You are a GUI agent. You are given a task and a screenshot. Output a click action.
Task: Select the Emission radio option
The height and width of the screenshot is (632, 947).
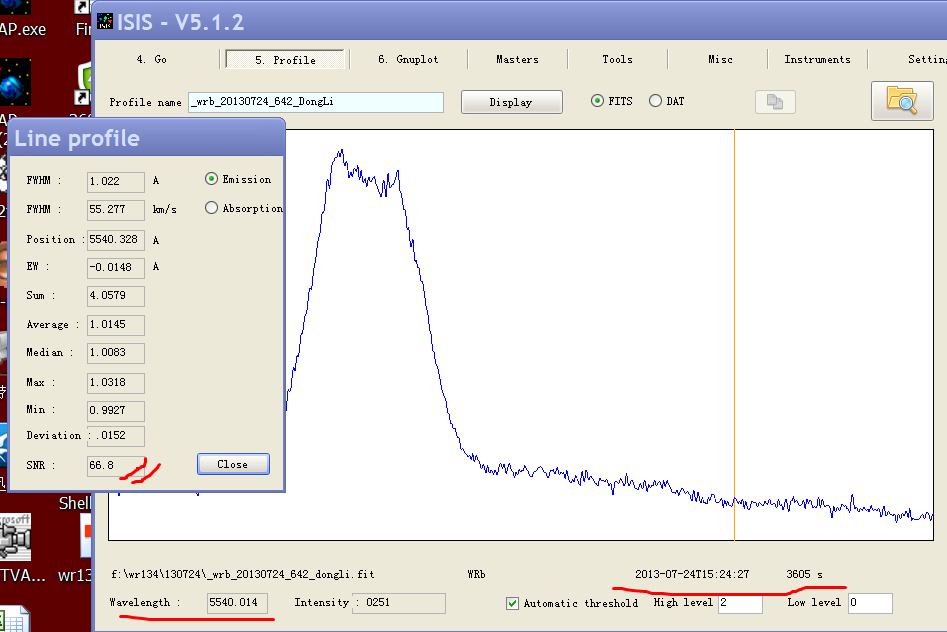point(211,179)
